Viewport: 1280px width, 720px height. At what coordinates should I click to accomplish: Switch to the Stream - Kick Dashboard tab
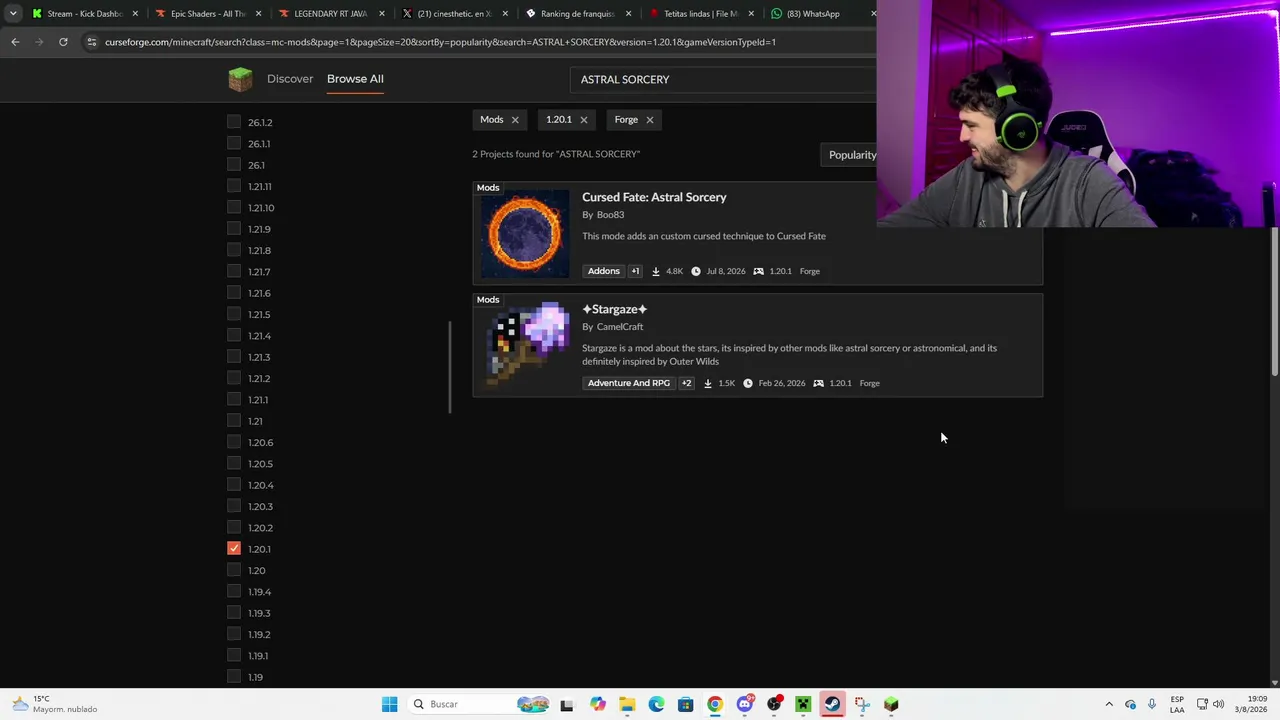(x=84, y=14)
